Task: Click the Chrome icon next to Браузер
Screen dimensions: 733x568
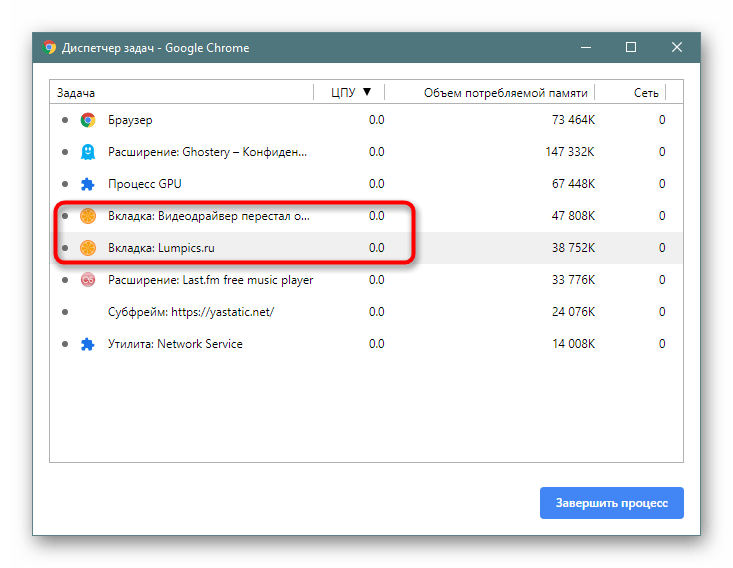Action: 88,120
